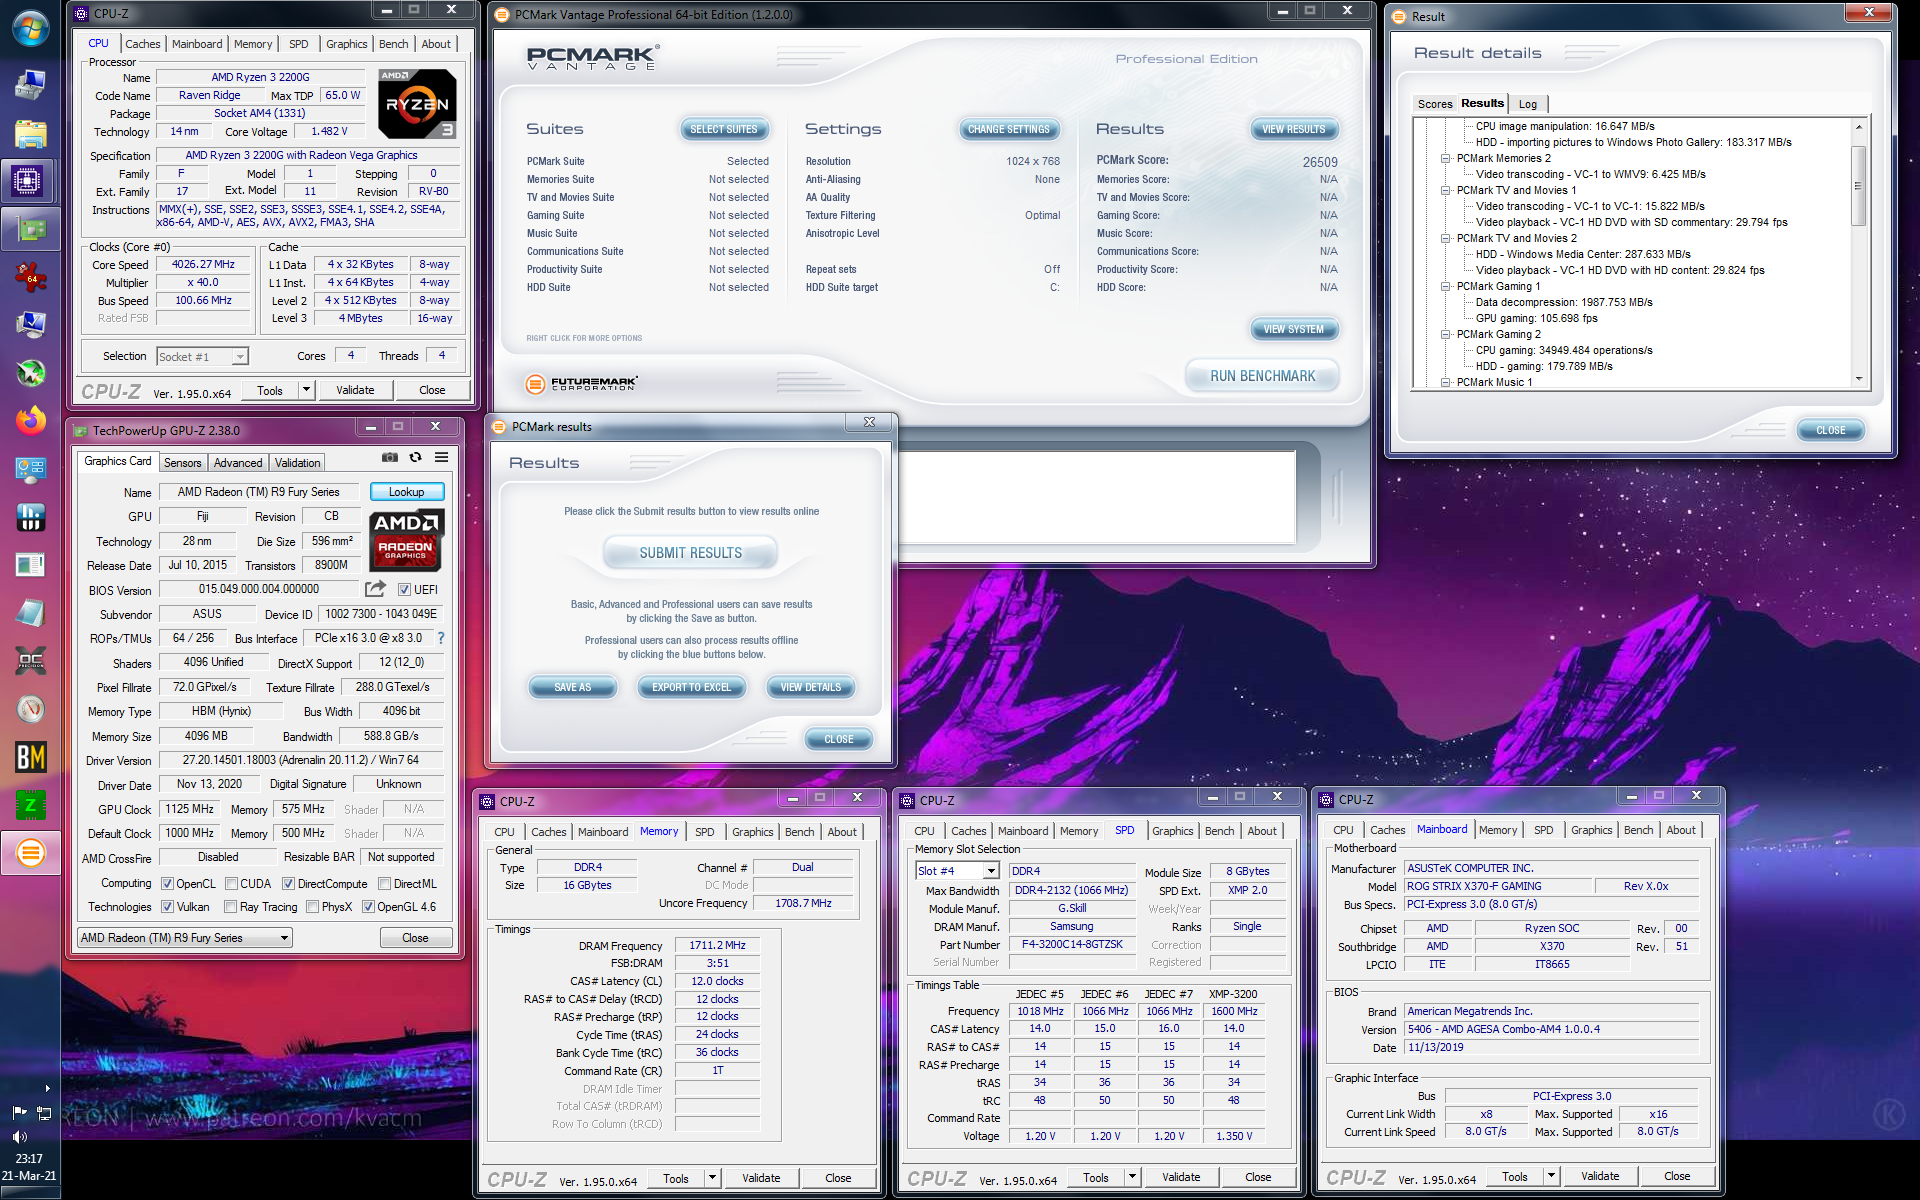Open Tools dropdown arrow in CPU-Z Memory window

coord(712,1178)
